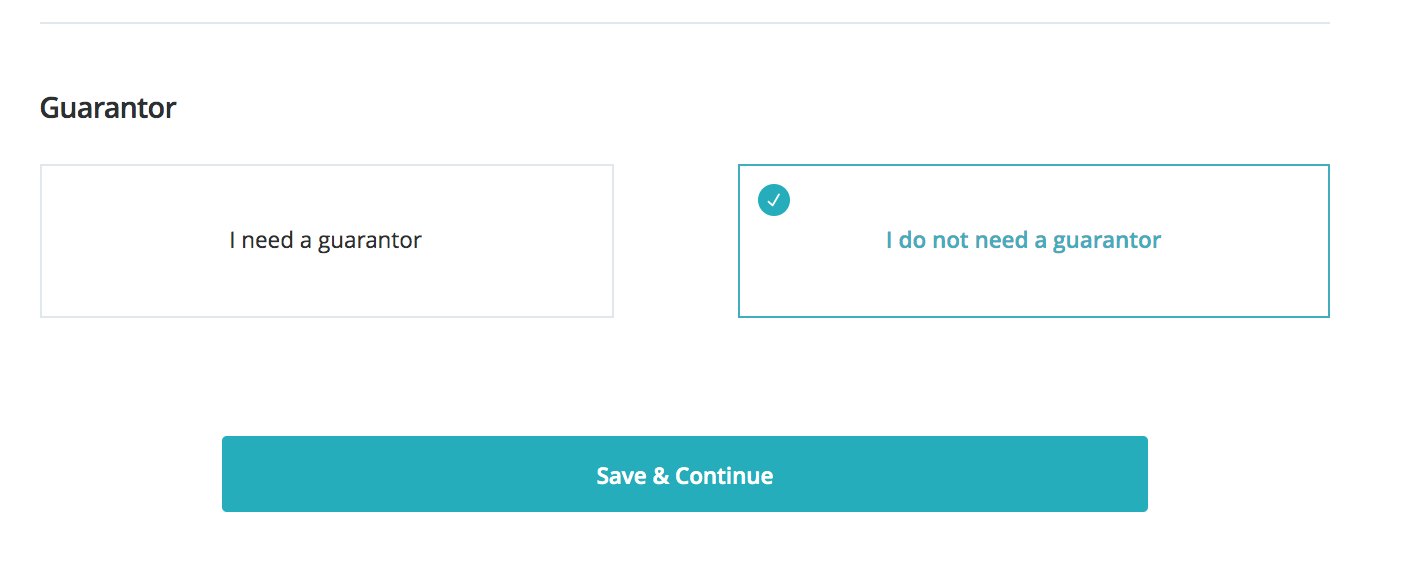The height and width of the screenshot is (562, 1402).
Task: Click the "I do not need a guarantor" text
Action: click(x=1023, y=241)
